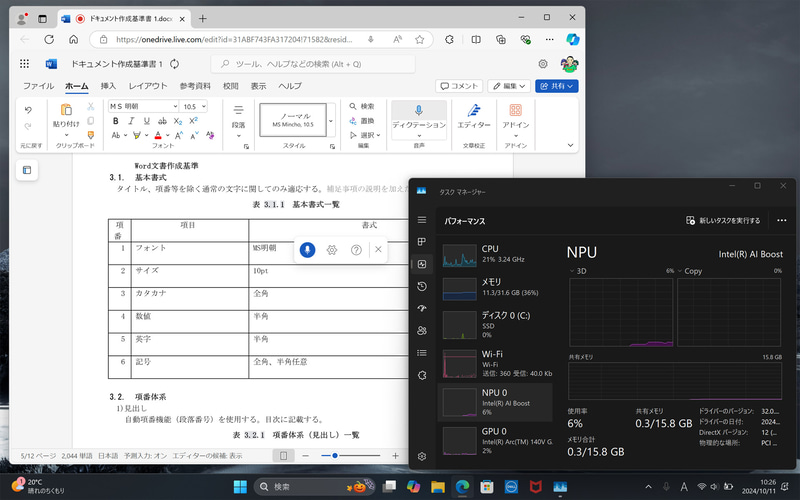Viewport: 800px width, 500px height.
Task: Click the Format Painter icon
Action: tap(91, 135)
